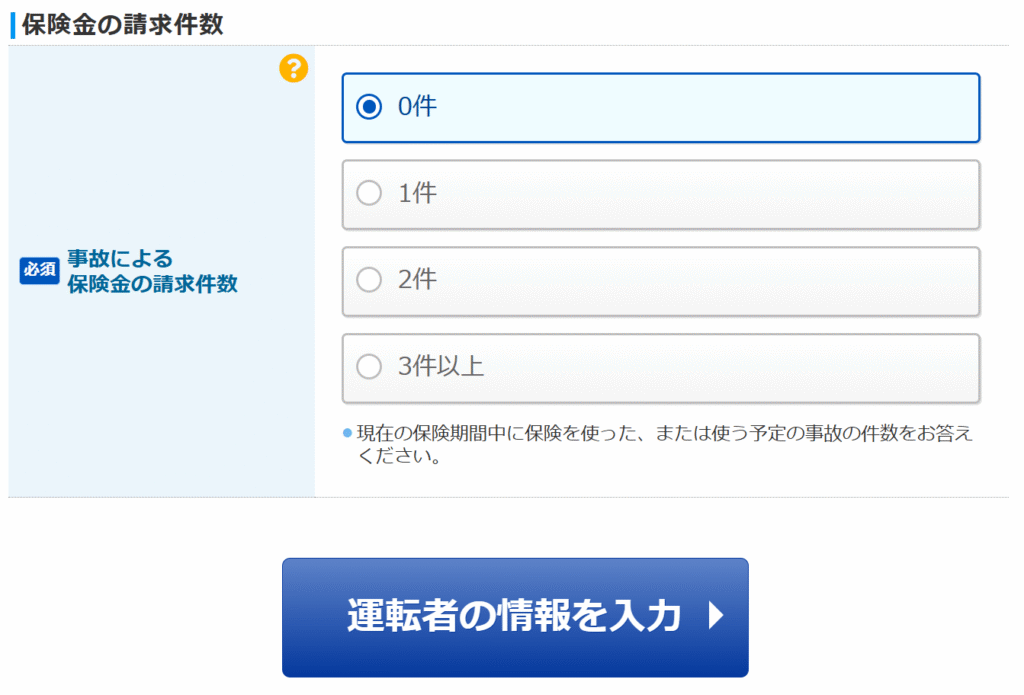Select the 1件 radio button circle

(369, 193)
